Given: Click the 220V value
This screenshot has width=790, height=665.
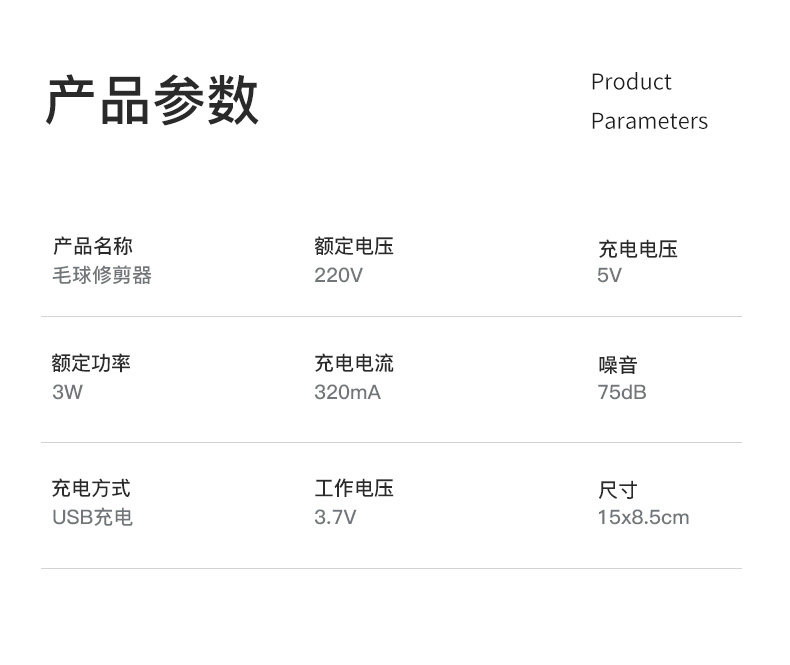Looking at the screenshot, I should tap(338, 275).
